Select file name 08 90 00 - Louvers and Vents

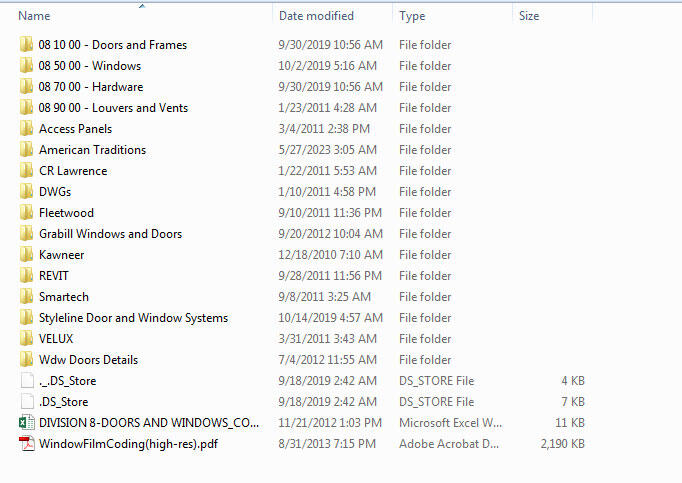pos(113,107)
